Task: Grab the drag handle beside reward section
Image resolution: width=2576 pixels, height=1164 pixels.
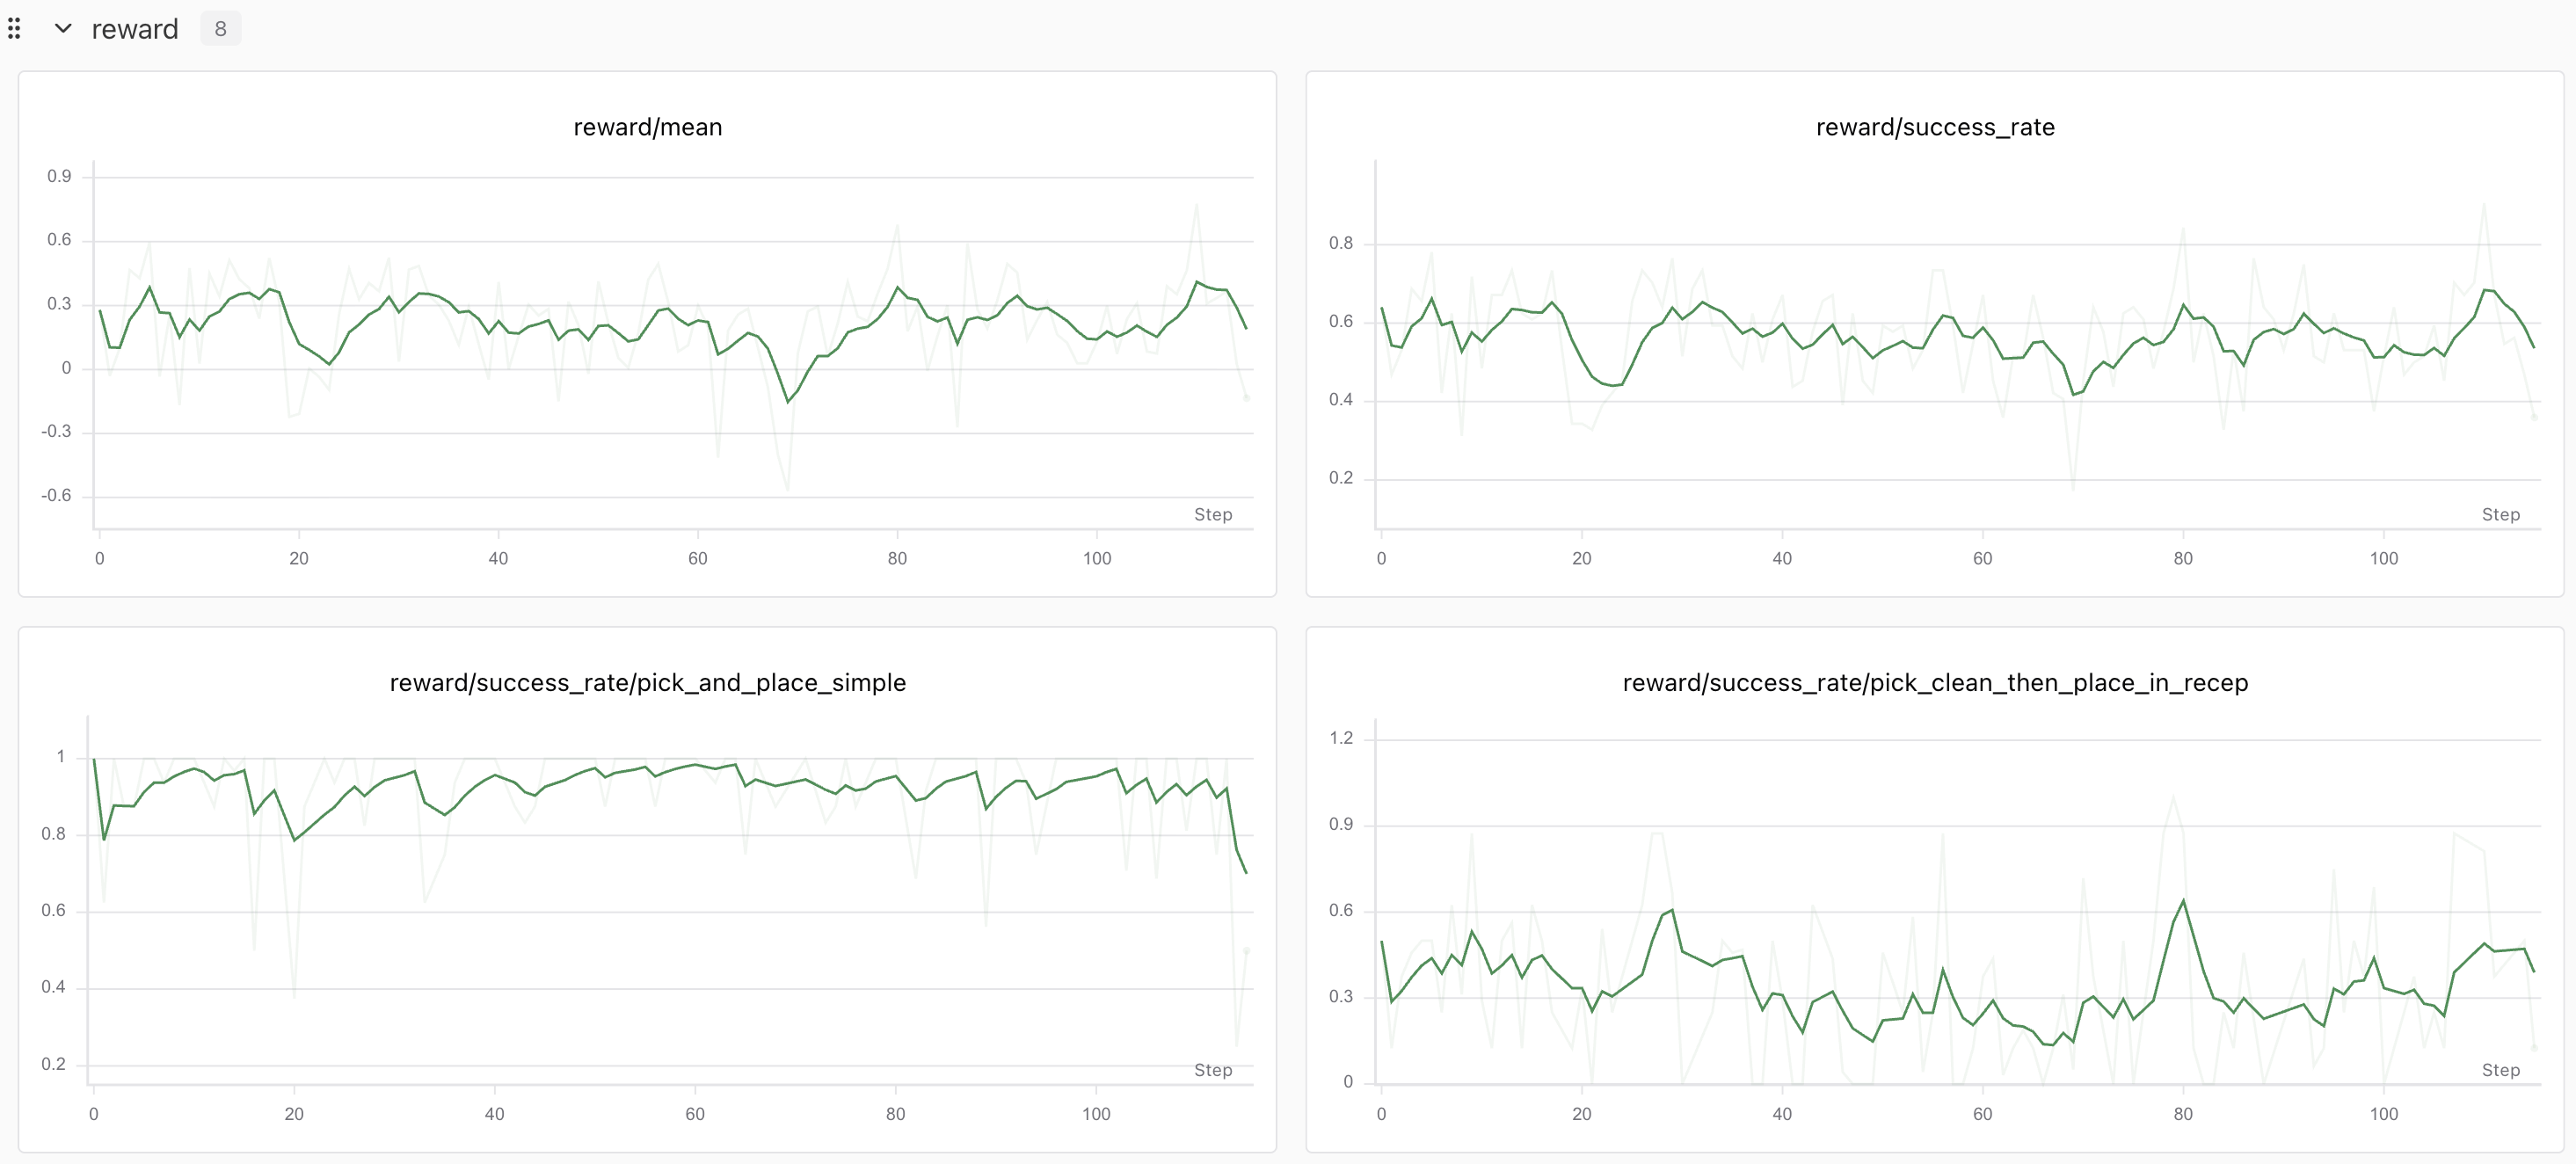Action: [14, 29]
